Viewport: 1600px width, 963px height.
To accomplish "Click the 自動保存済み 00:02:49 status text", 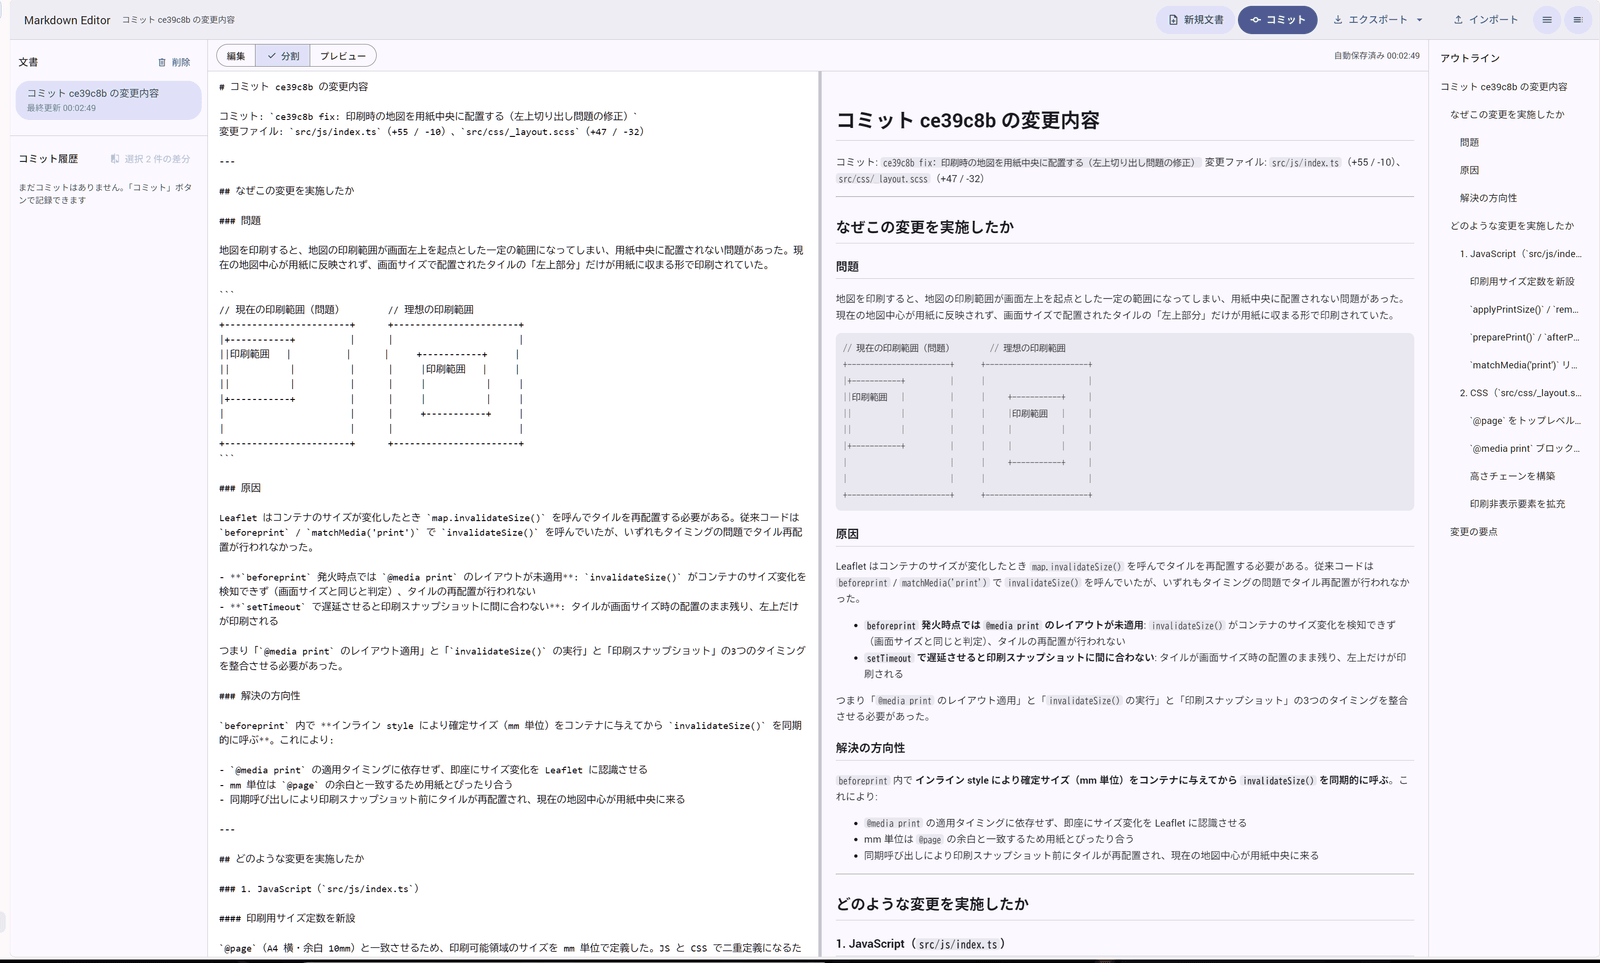I will click(1376, 56).
